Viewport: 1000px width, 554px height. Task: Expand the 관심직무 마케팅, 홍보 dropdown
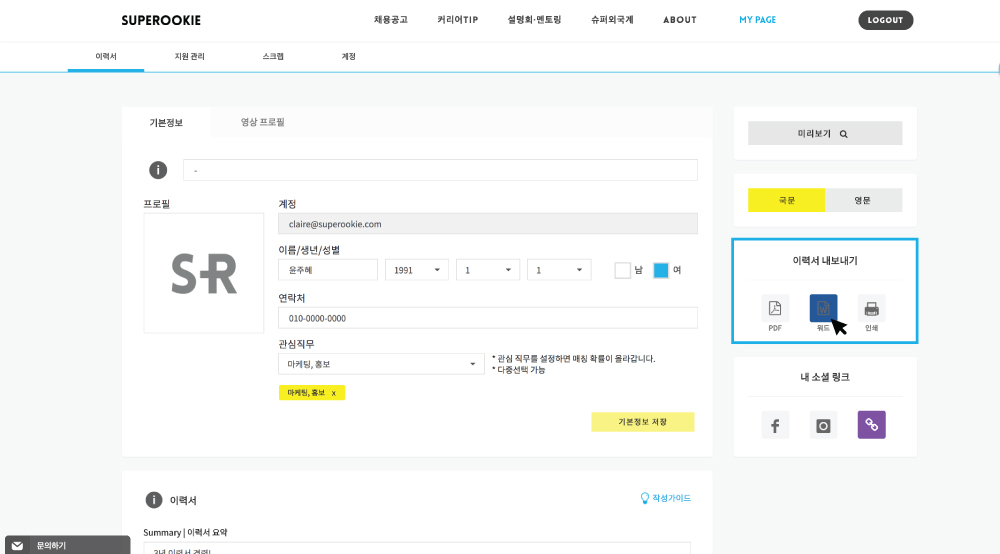(381, 364)
